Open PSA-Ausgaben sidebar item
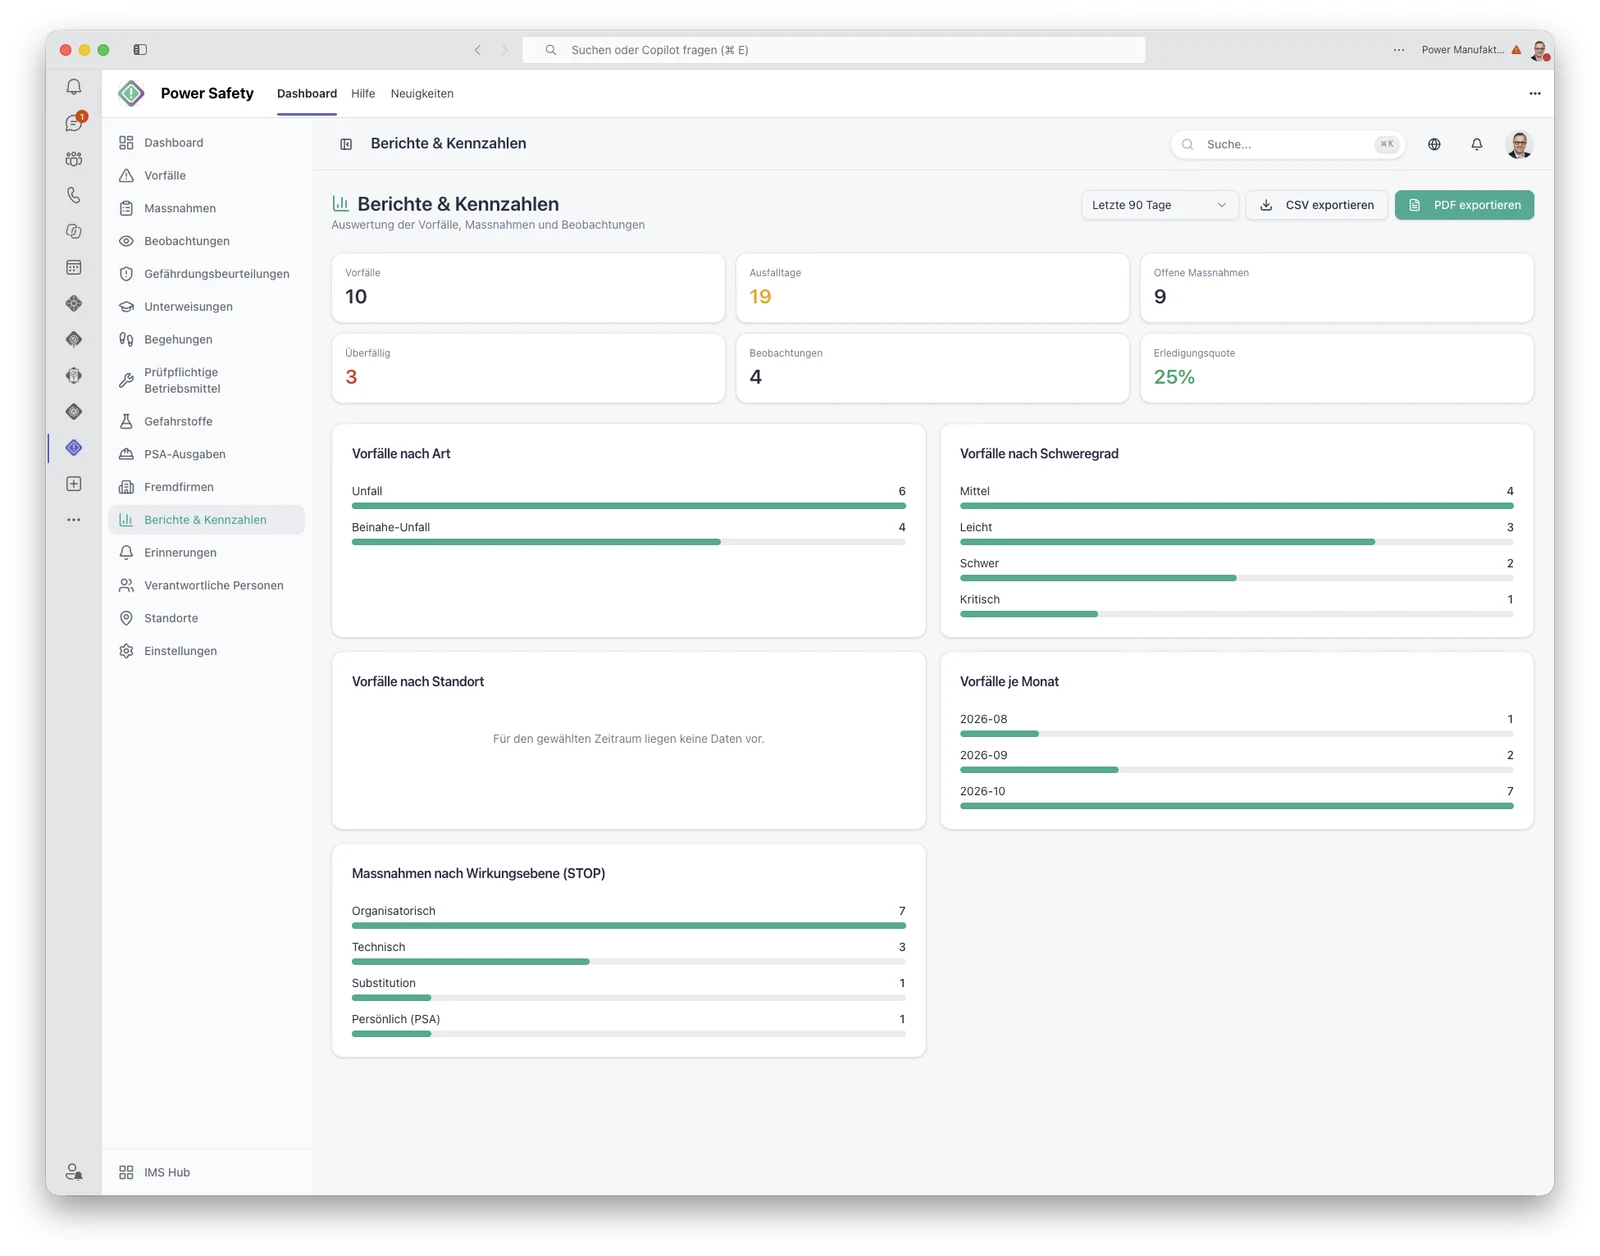This screenshot has height=1256, width=1600. (206, 454)
